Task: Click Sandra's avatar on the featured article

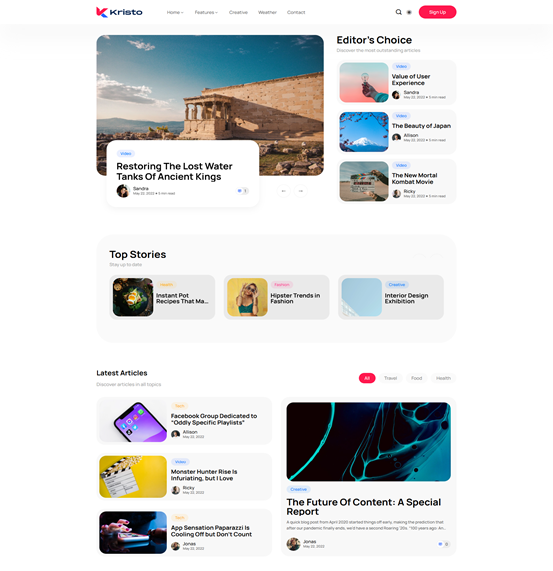Action: [123, 191]
